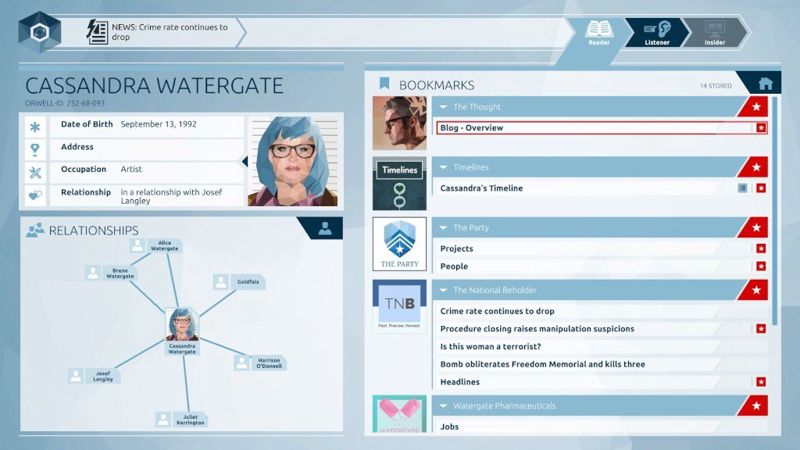Open the People page of The Party

[x=602, y=266]
